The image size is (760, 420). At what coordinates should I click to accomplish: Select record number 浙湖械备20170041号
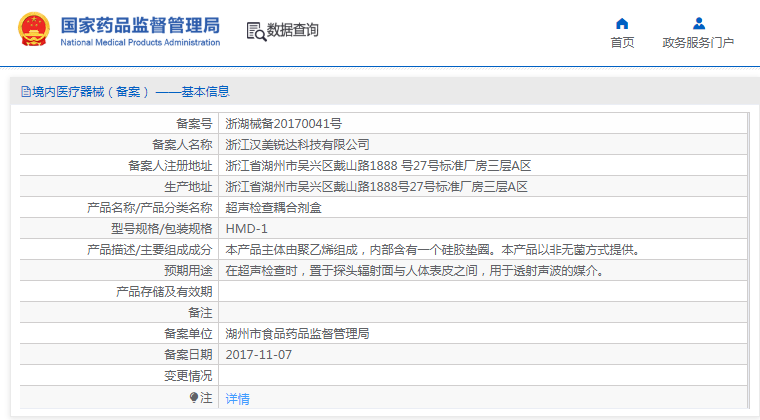284,124
